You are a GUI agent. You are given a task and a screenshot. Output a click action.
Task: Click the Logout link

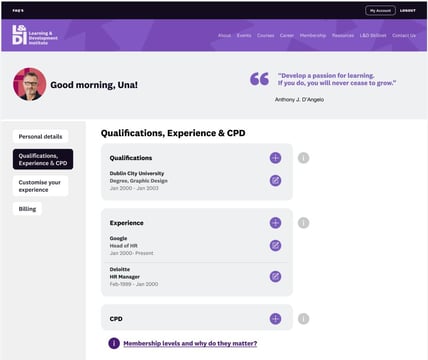point(408,11)
